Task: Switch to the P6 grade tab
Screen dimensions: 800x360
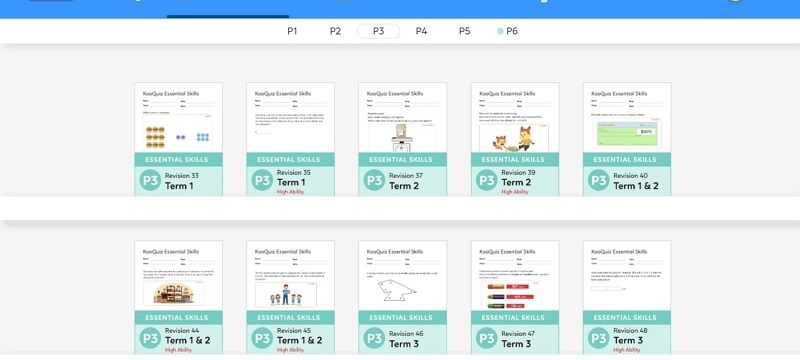Action: [508, 31]
